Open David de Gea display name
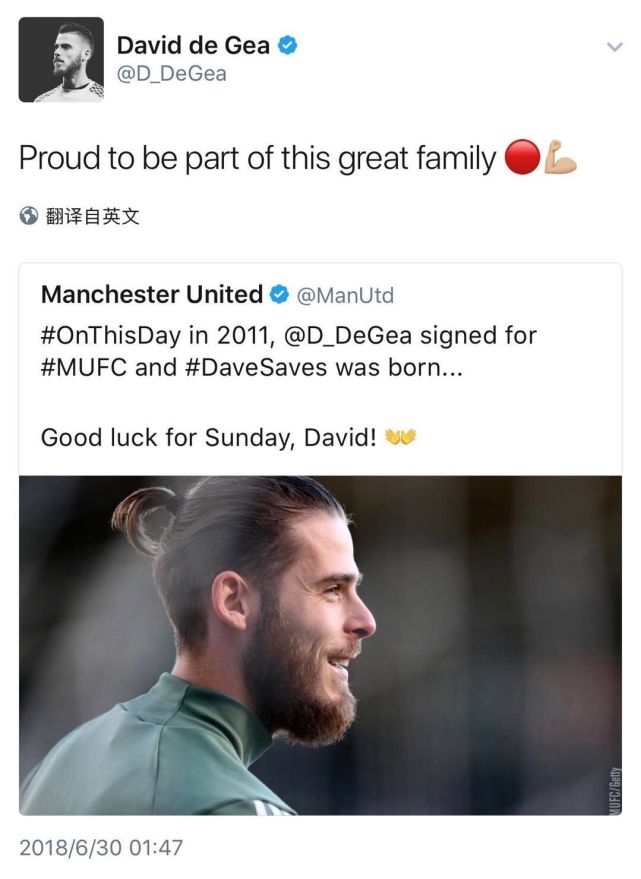 click(193, 45)
